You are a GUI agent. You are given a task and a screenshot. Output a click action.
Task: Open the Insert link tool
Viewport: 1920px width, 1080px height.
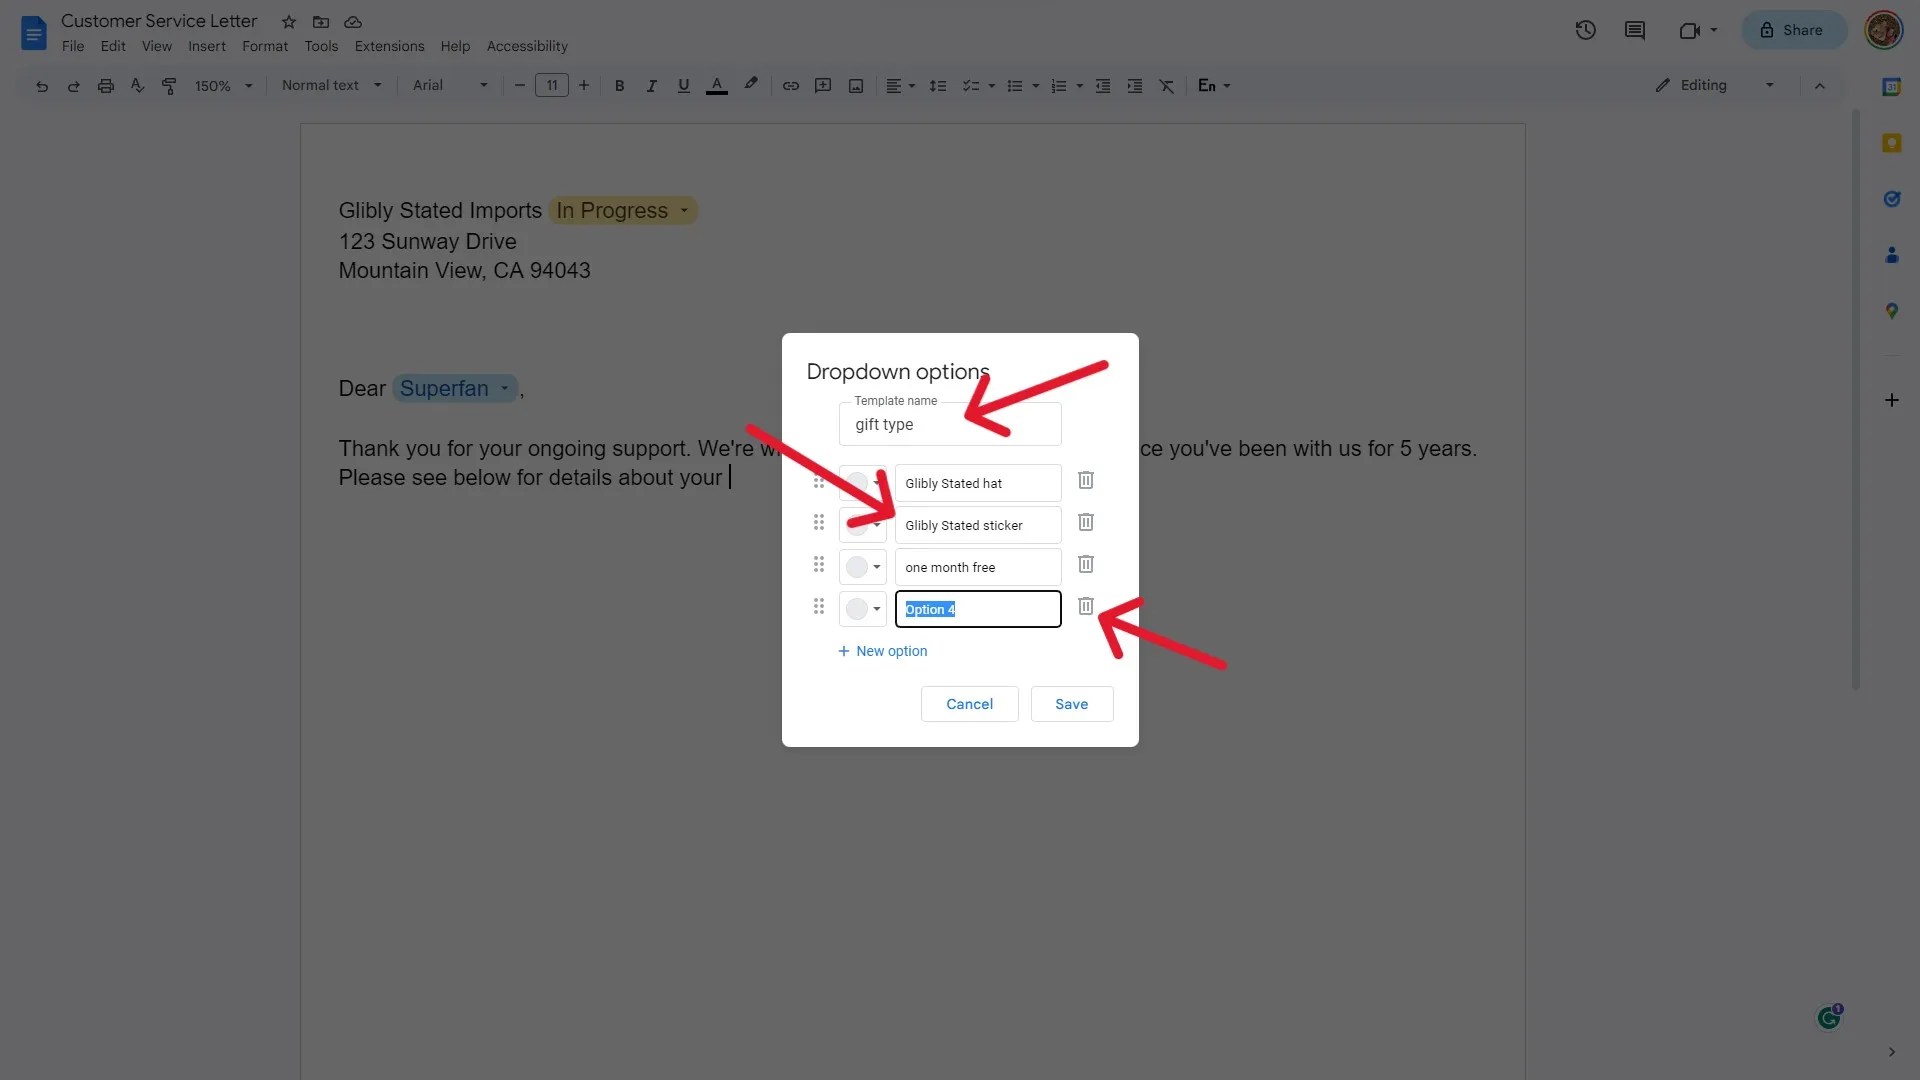click(791, 86)
